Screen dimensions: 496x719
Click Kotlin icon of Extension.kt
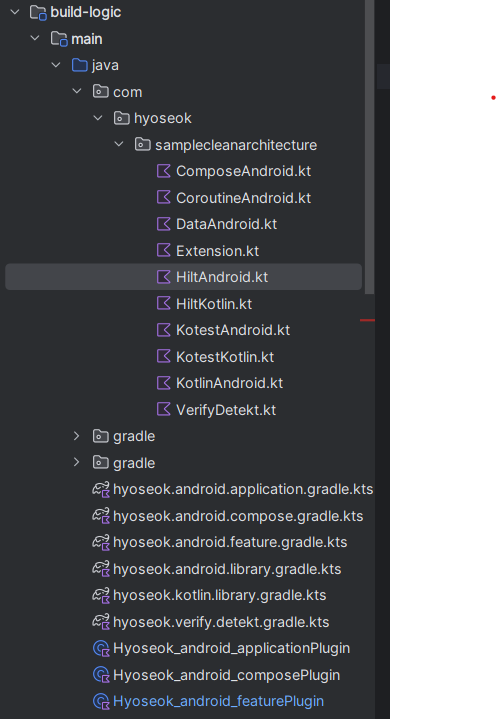coord(164,250)
